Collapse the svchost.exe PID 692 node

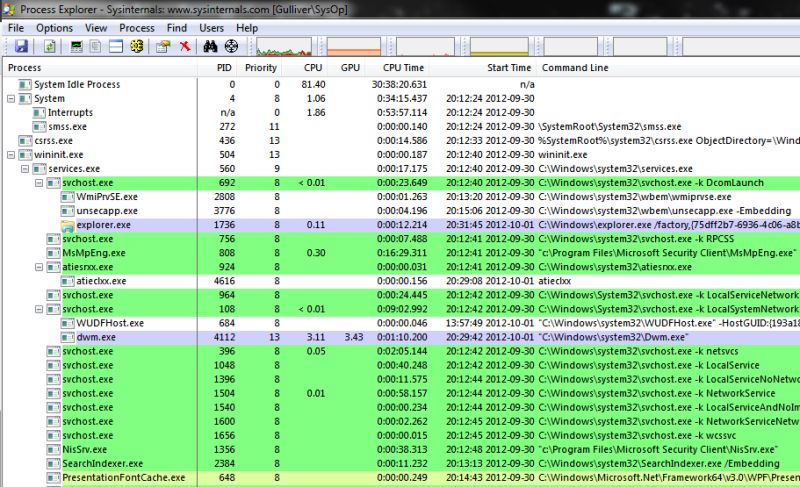point(39,183)
